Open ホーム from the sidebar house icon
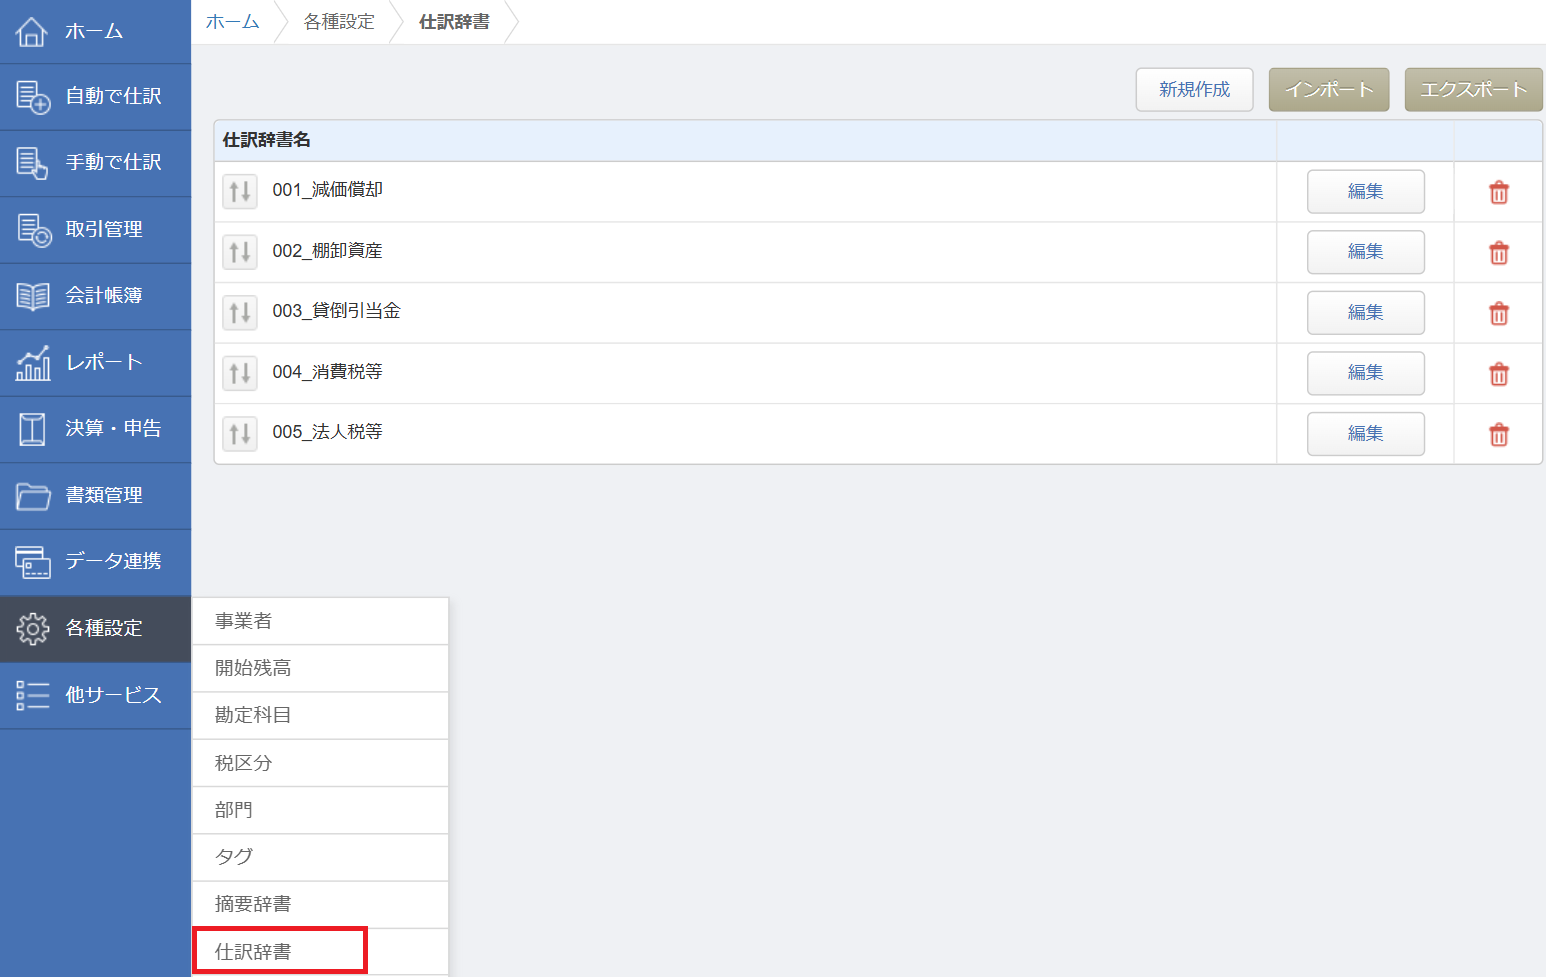The height and width of the screenshot is (977, 1546). coord(32,32)
